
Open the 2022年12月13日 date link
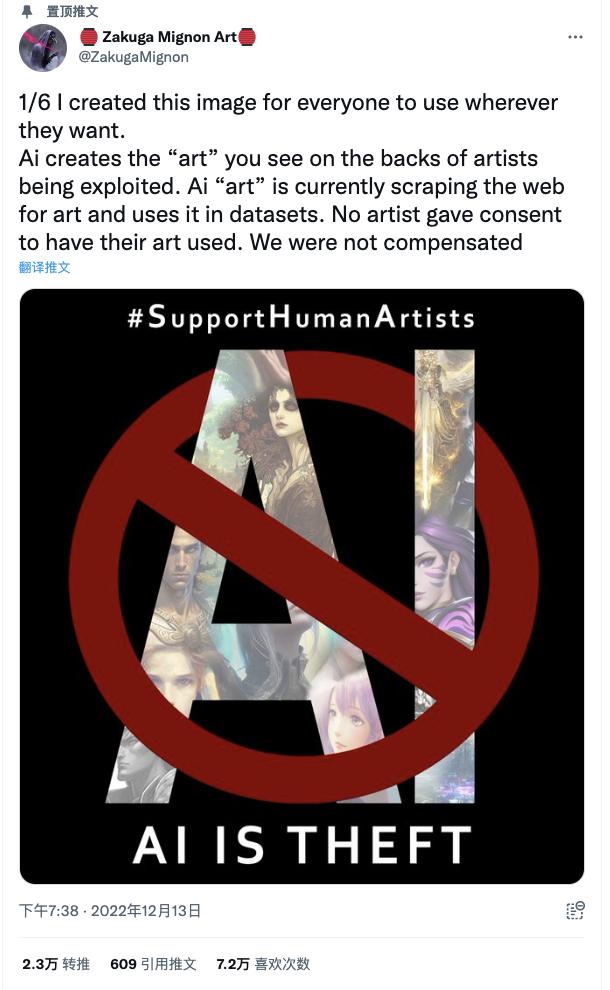pyautogui.click(x=145, y=910)
